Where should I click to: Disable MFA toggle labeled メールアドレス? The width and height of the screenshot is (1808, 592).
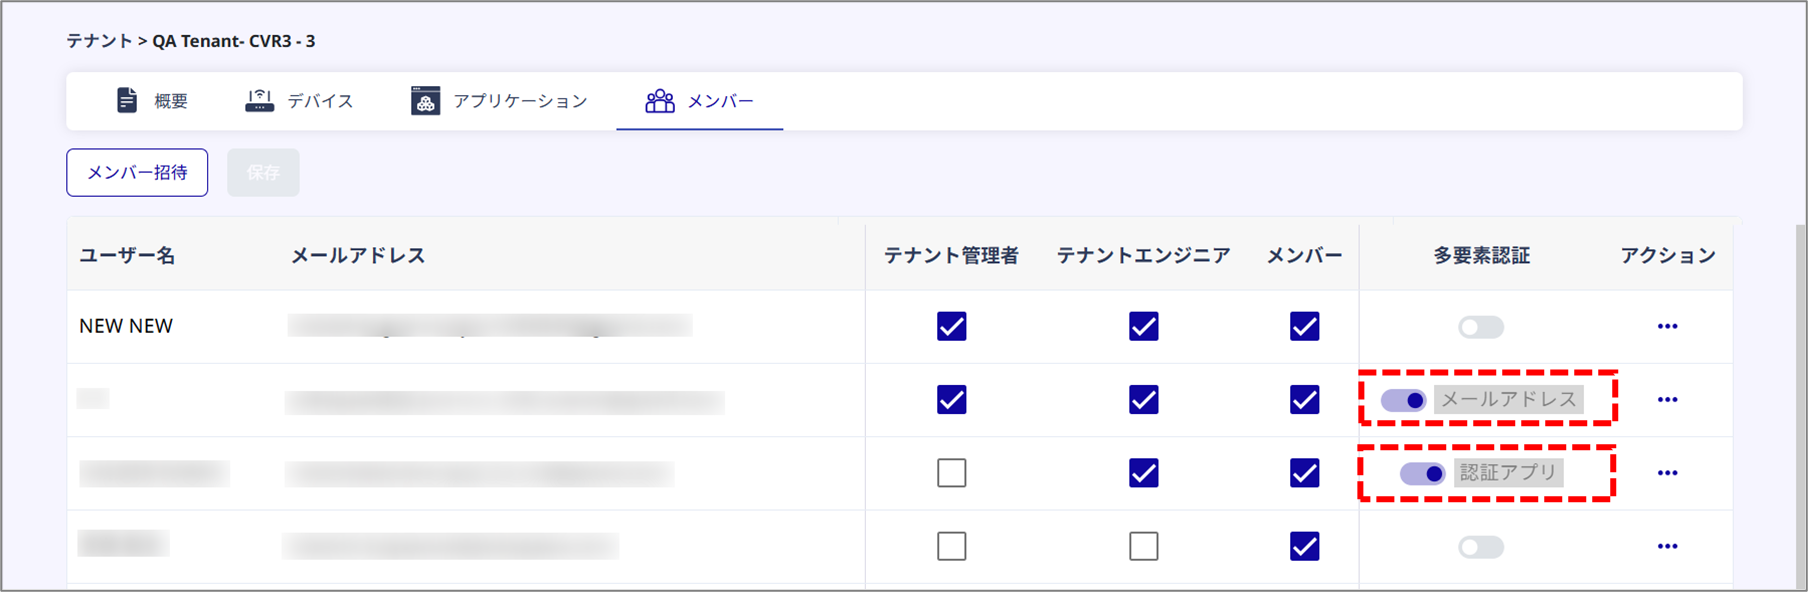(1403, 400)
